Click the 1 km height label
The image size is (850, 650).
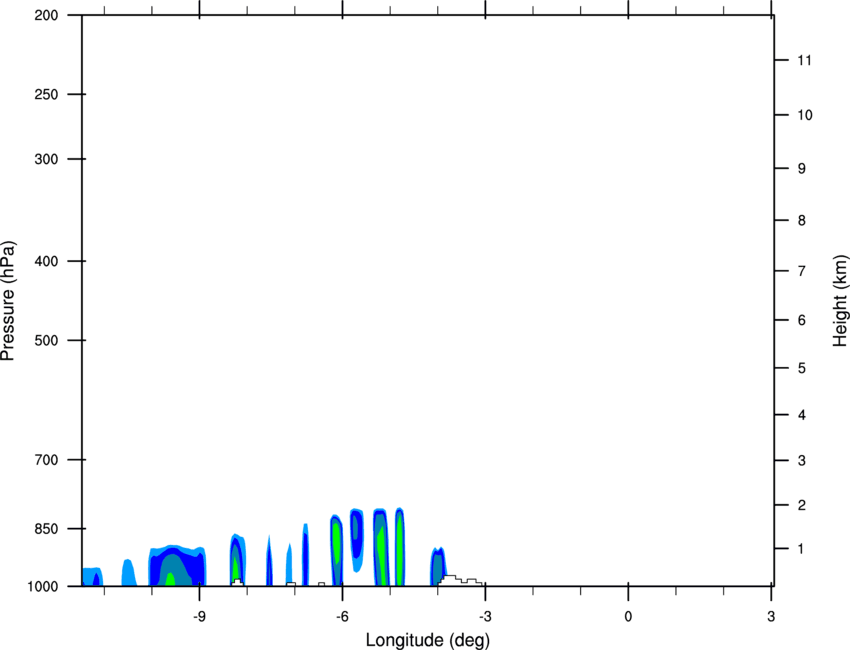[801, 549]
